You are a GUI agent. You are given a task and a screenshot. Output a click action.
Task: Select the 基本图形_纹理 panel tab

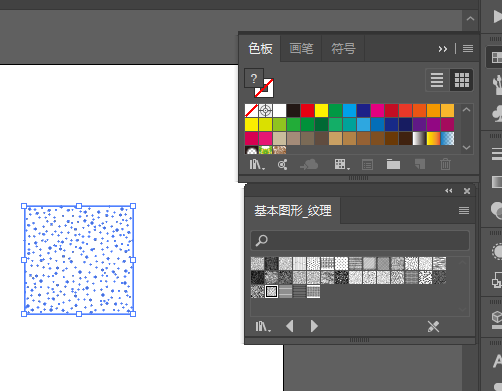tap(293, 211)
